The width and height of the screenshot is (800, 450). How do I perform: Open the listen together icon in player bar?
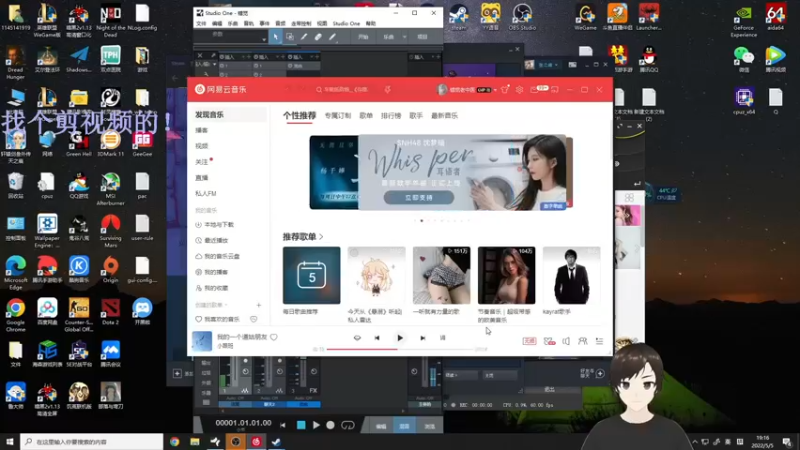[583, 341]
